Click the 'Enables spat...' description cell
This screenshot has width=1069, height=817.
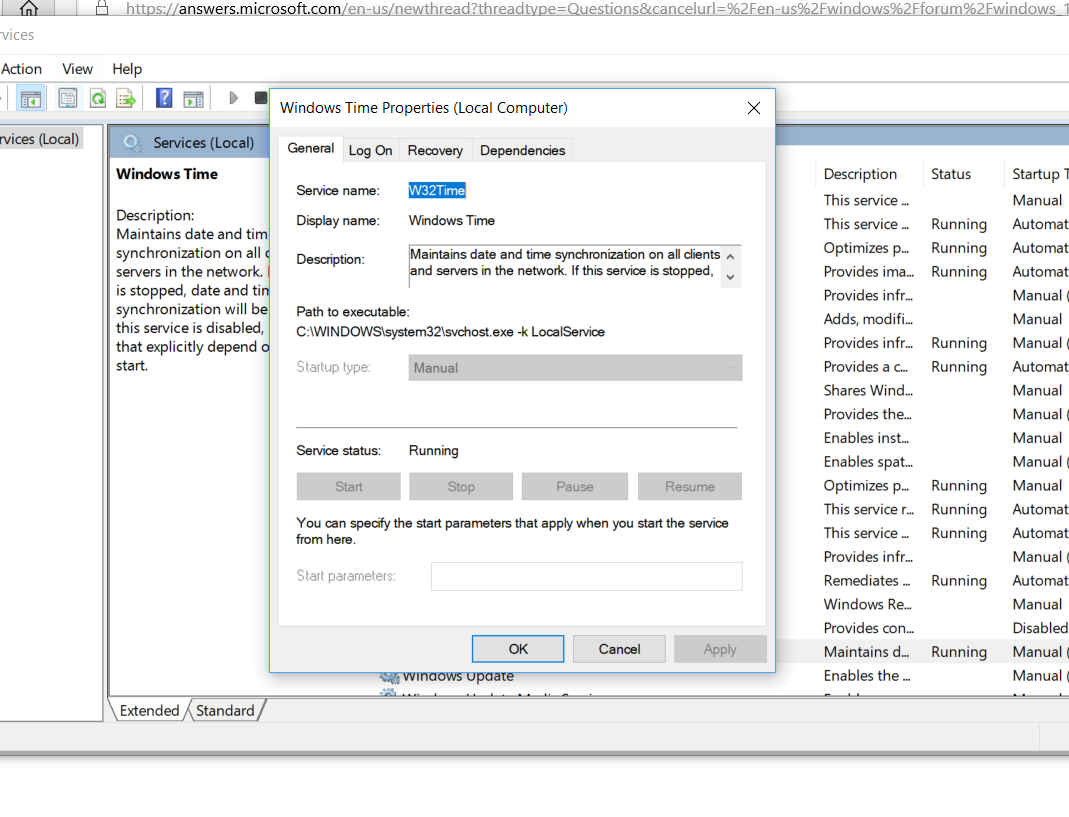coord(868,462)
